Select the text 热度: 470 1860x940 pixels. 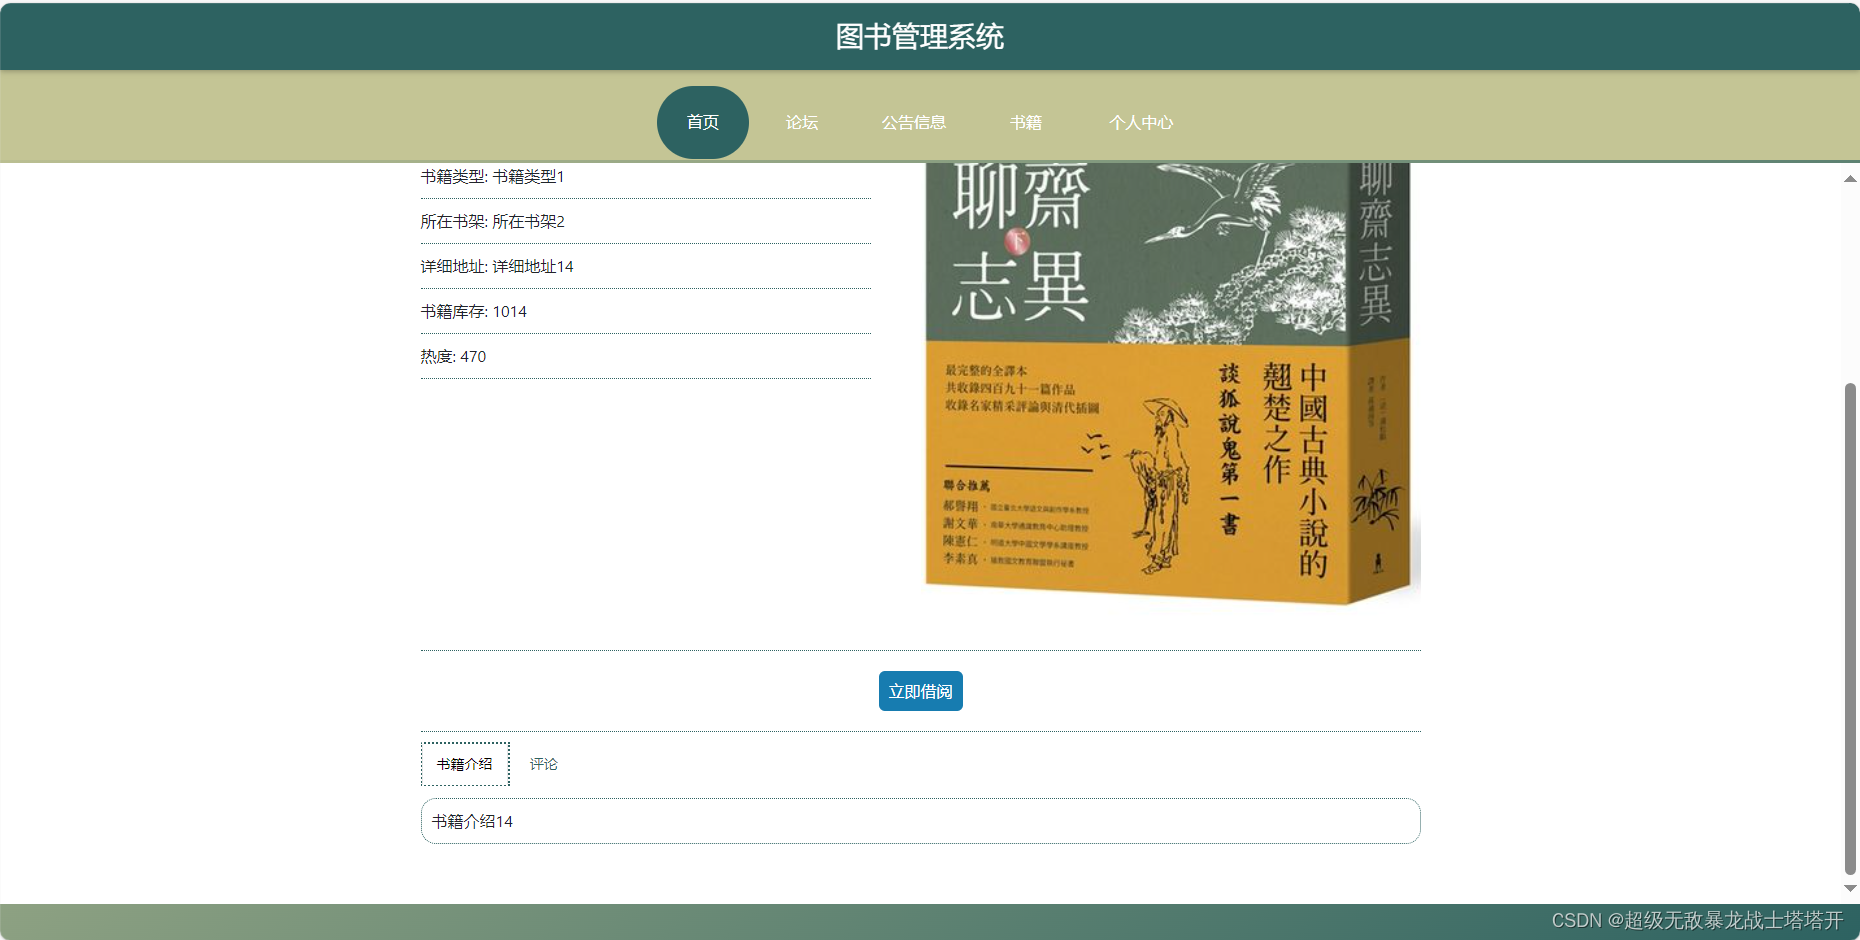pyautogui.click(x=453, y=357)
